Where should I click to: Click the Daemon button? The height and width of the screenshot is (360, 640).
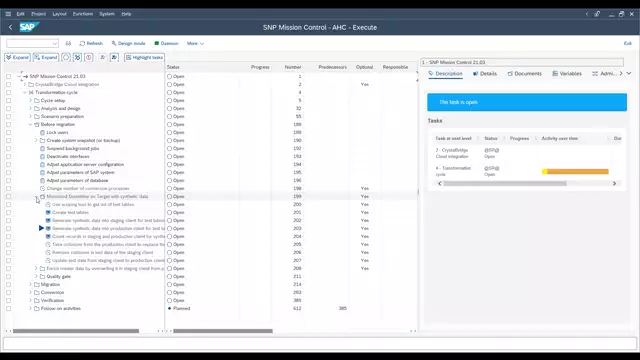(166, 43)
